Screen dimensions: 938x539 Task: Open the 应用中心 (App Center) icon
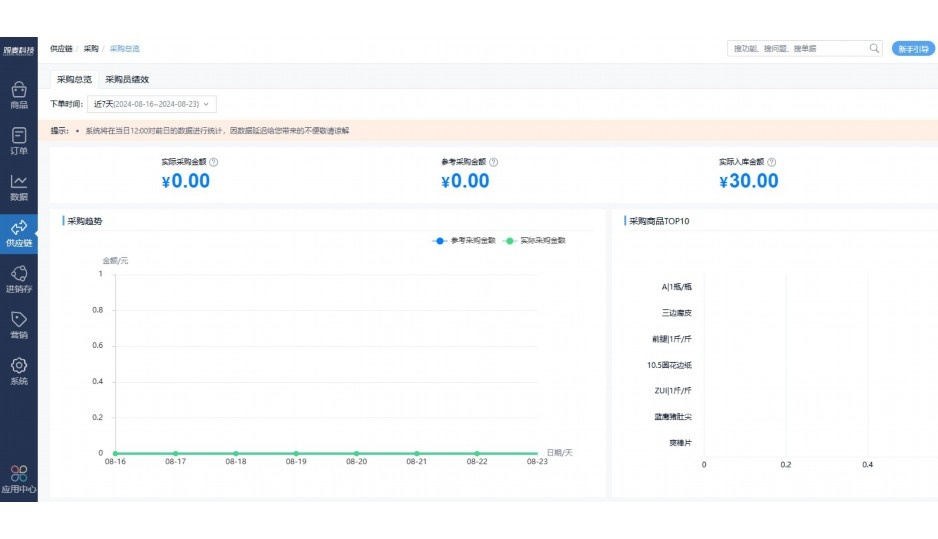coord(18,479)
